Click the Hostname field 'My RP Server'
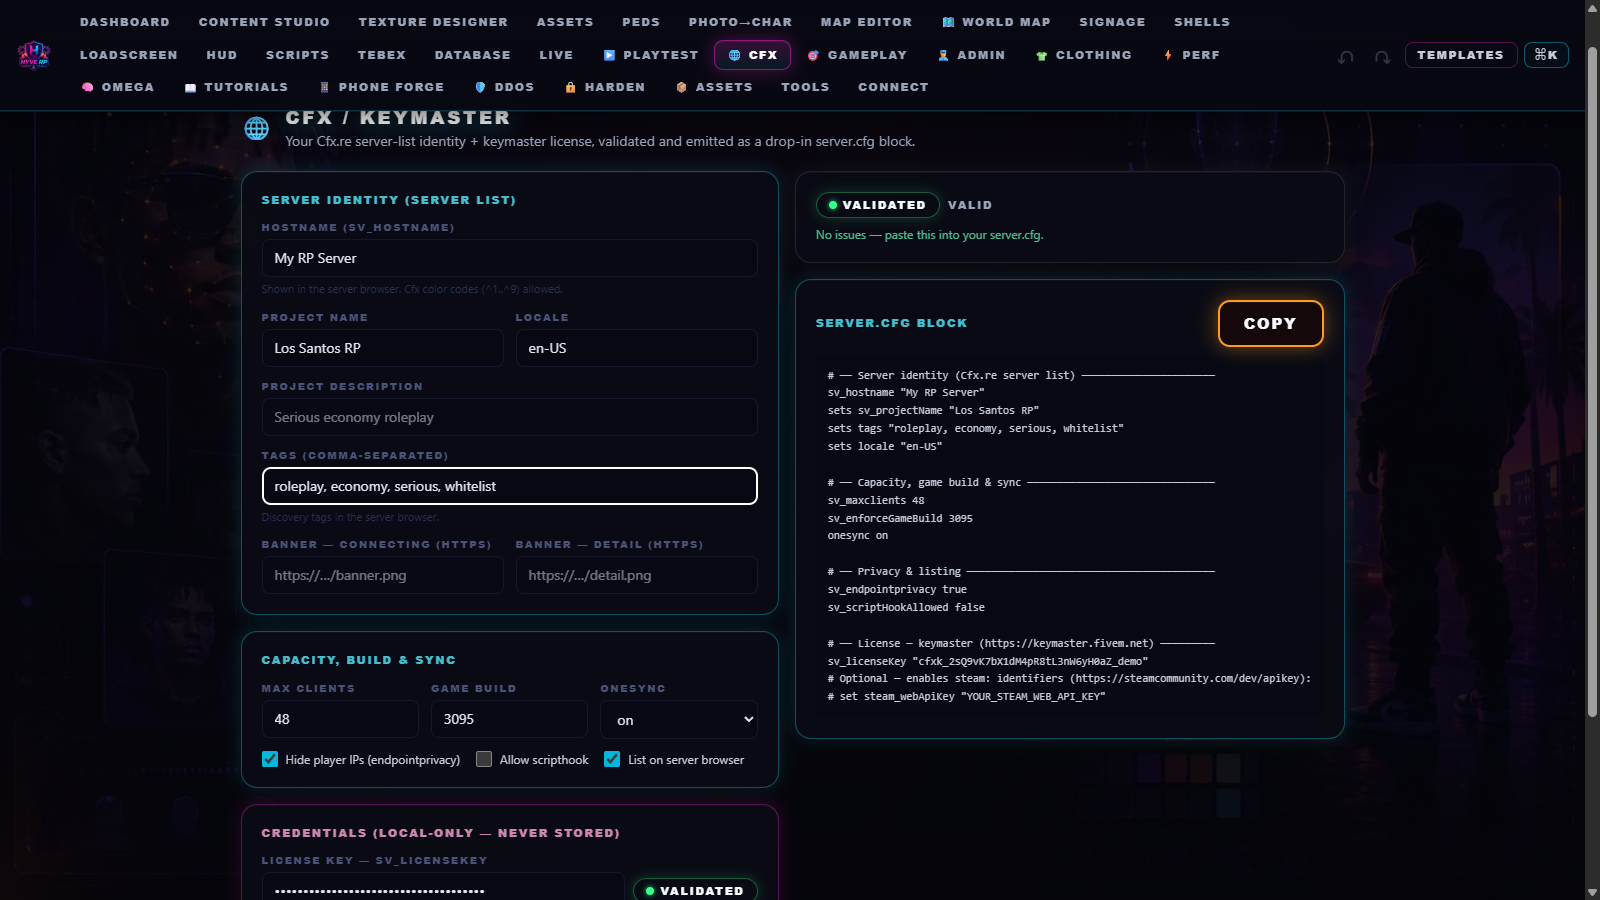This screenshot has width=1600, height=900. point(509,258)
